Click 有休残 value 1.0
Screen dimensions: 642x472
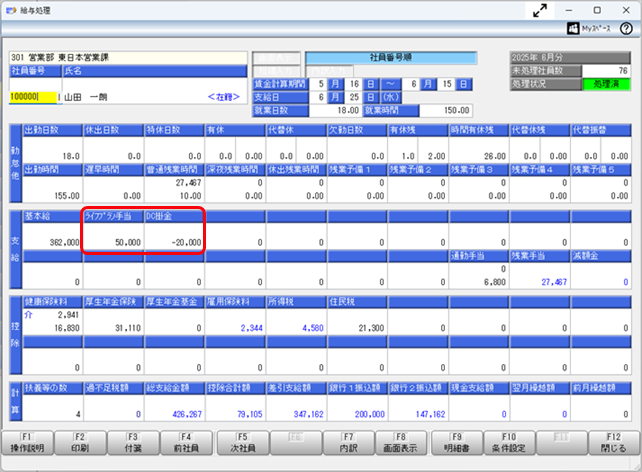click(x=408, y=156)
